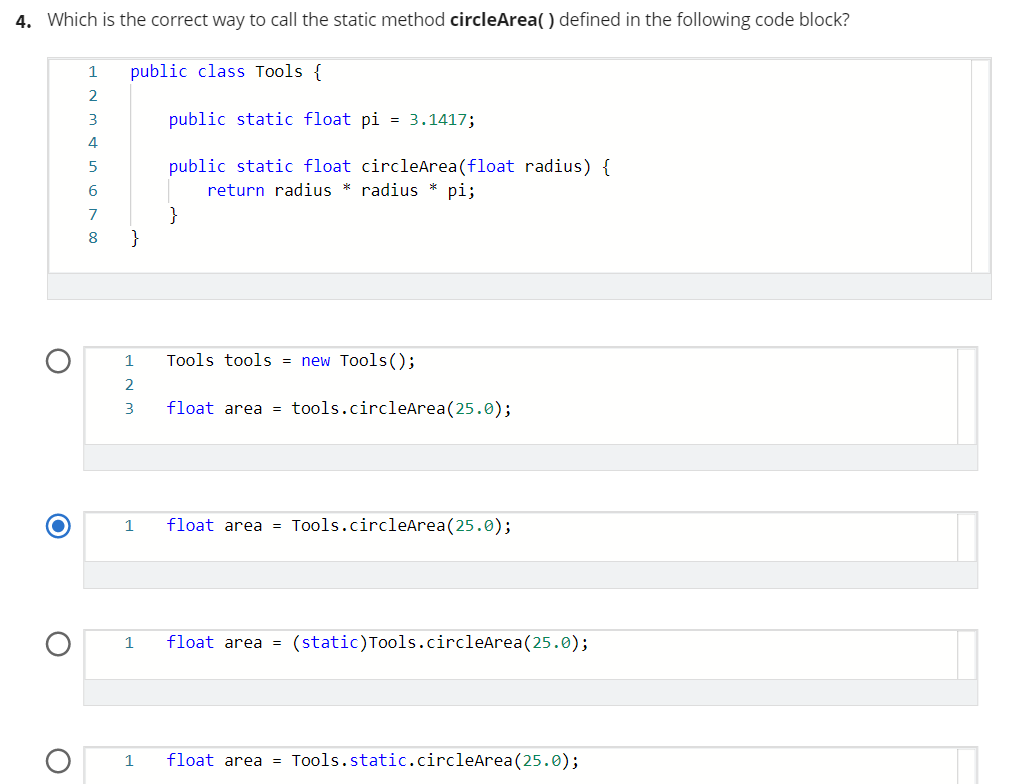
Task: Click the circleArea(float radius) method declaration line
Action: click(389, 166)
